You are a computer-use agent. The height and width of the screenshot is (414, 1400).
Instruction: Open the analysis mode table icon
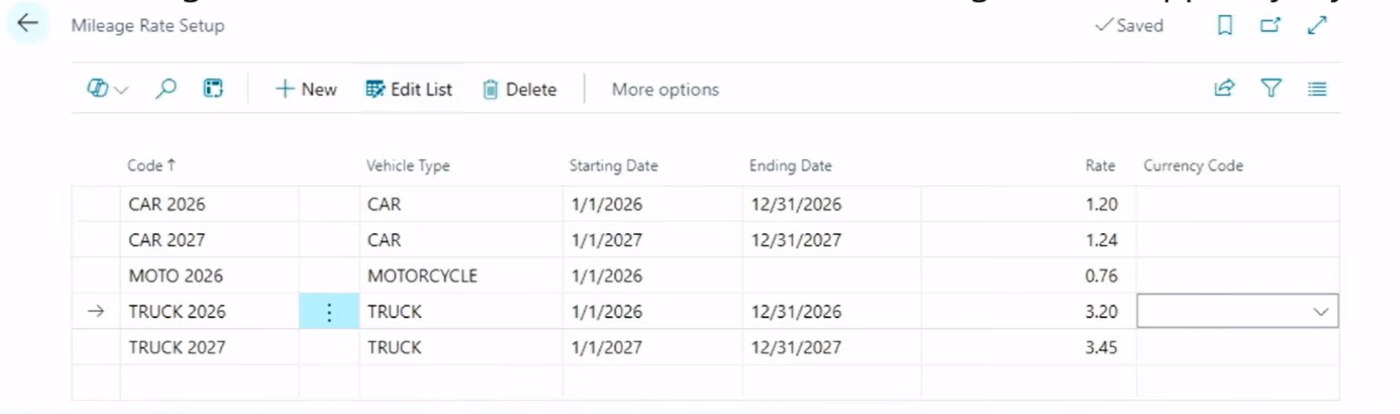[213, 89]
